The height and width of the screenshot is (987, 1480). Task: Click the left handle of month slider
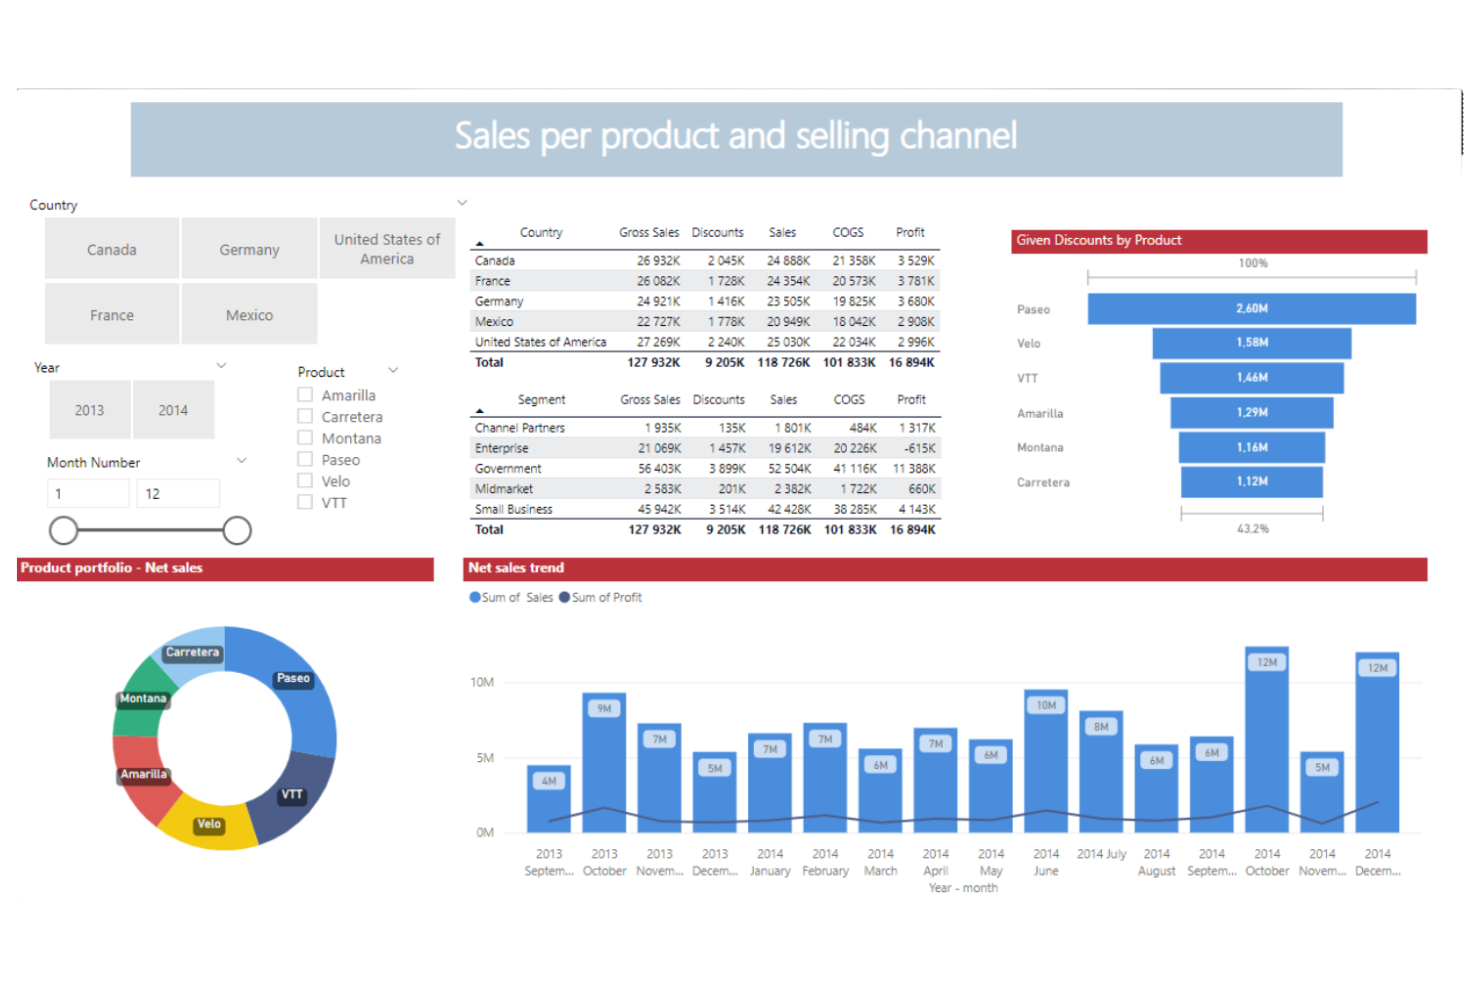[x=63, y=530]
